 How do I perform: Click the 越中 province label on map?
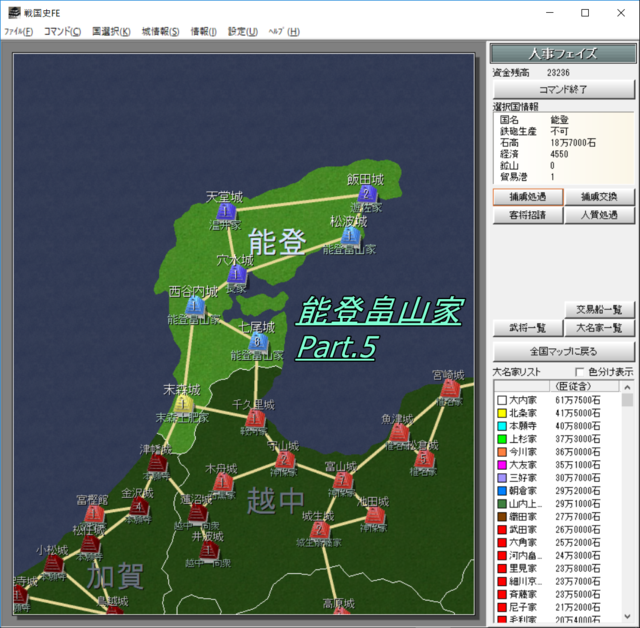pyautogui.click(x=276, y=501)
